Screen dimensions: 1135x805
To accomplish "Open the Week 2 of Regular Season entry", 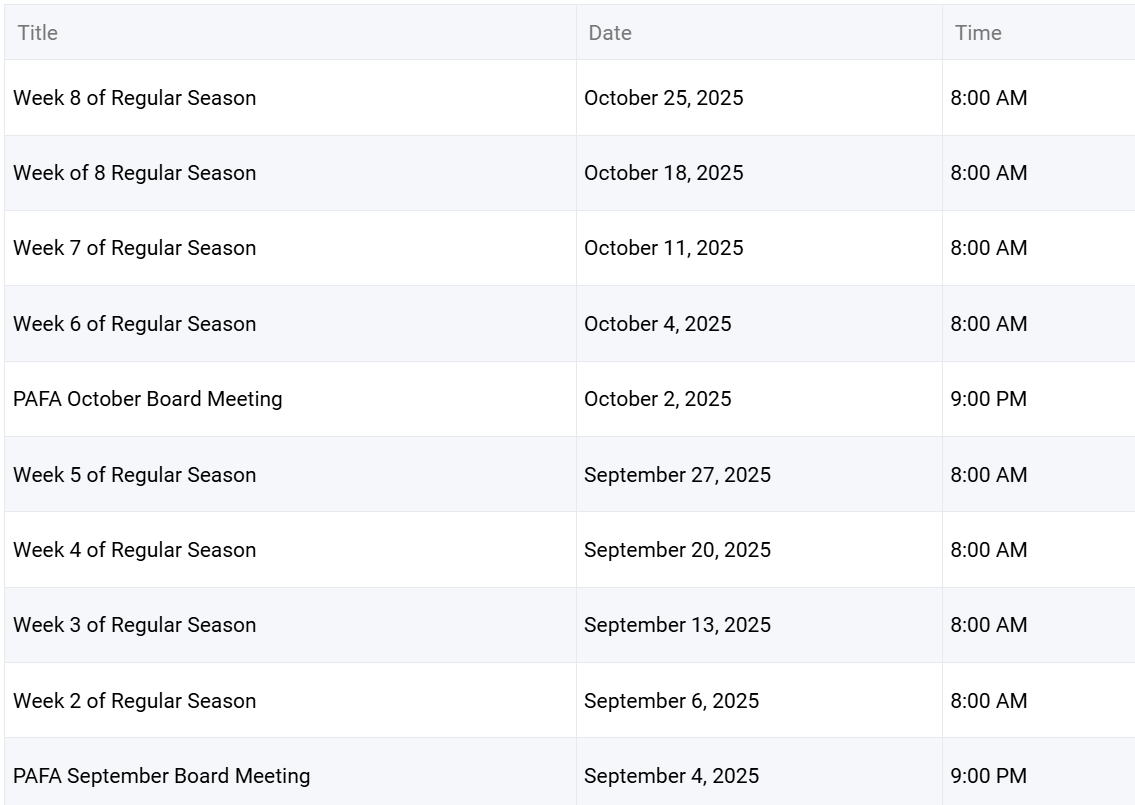I will (x=135, y=701).
